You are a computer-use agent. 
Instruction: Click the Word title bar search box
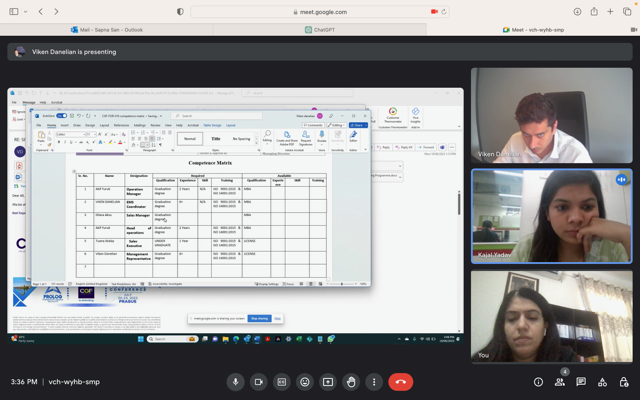pos(216,116)
